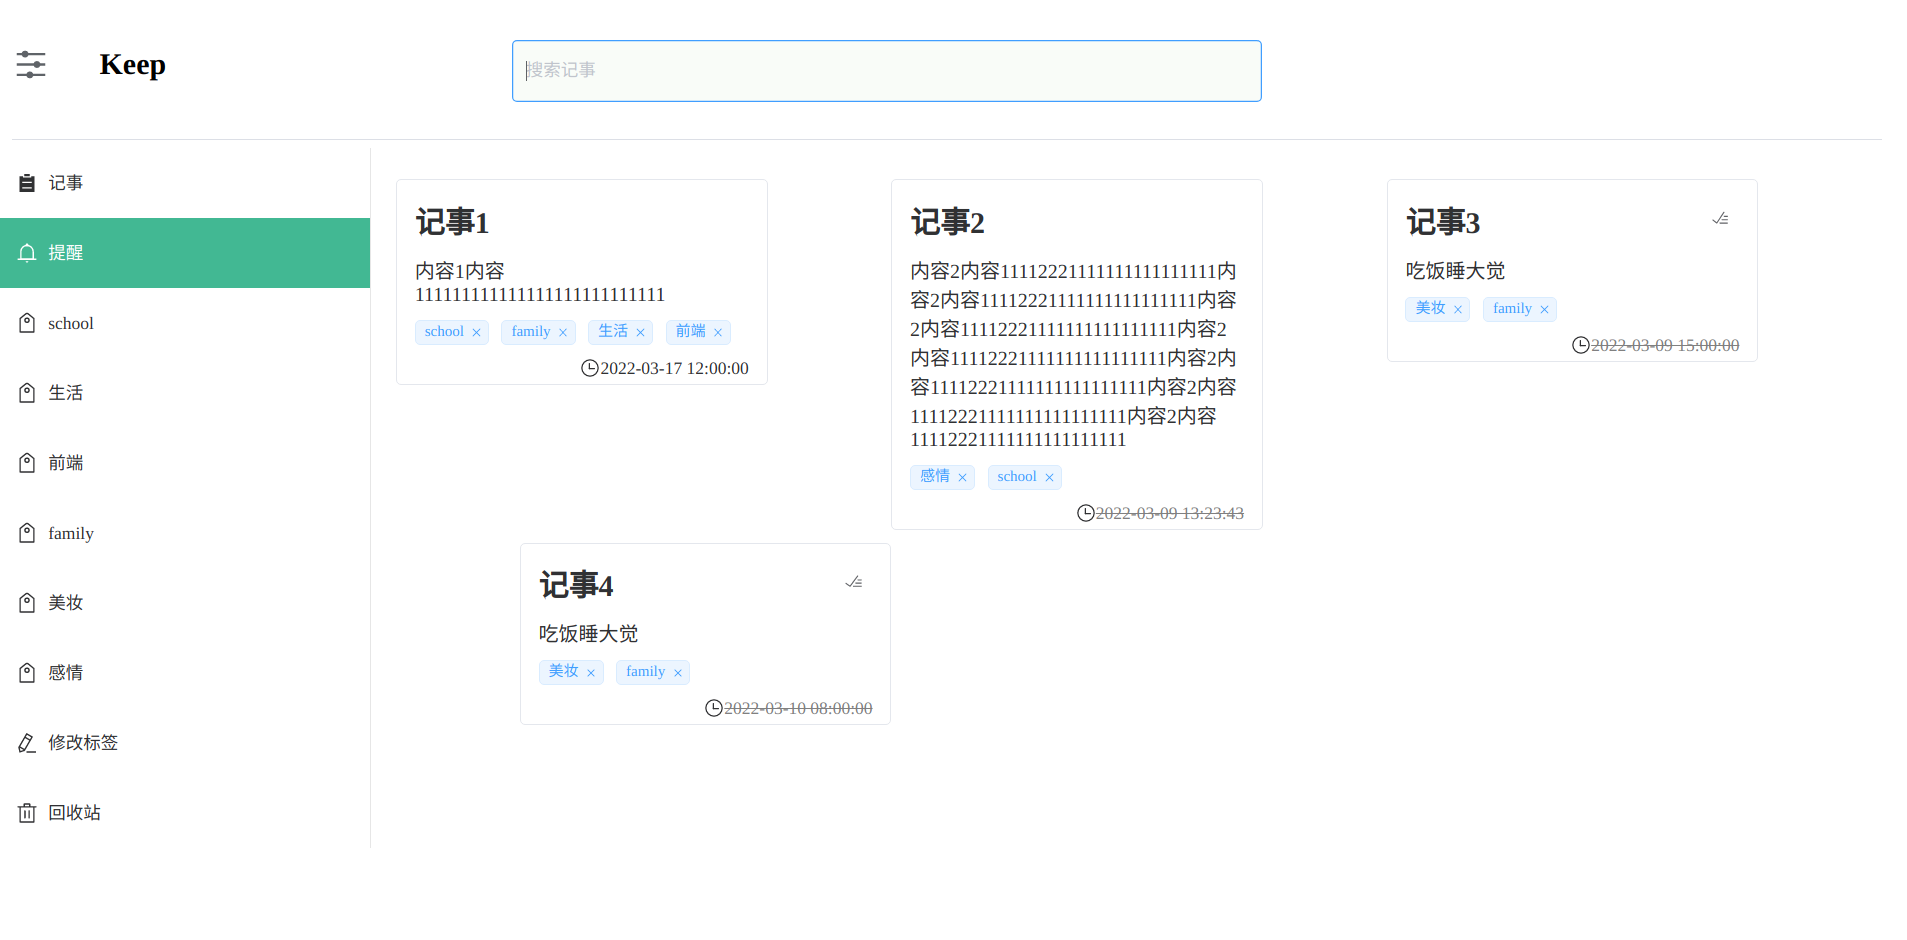
Task: Select the pencil icon for 修改标签
Action: 26,742
